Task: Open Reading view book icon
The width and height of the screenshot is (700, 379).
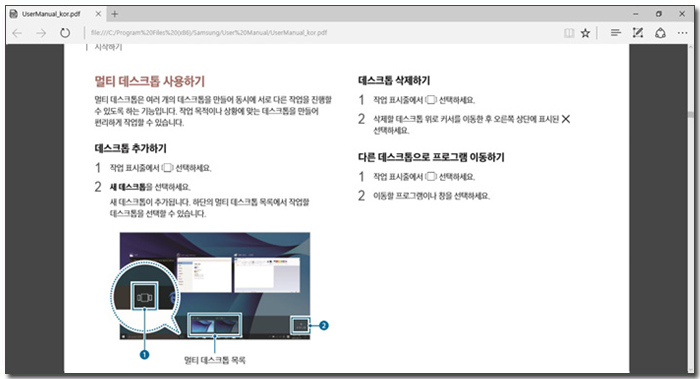Action: [x=569, y=33]
